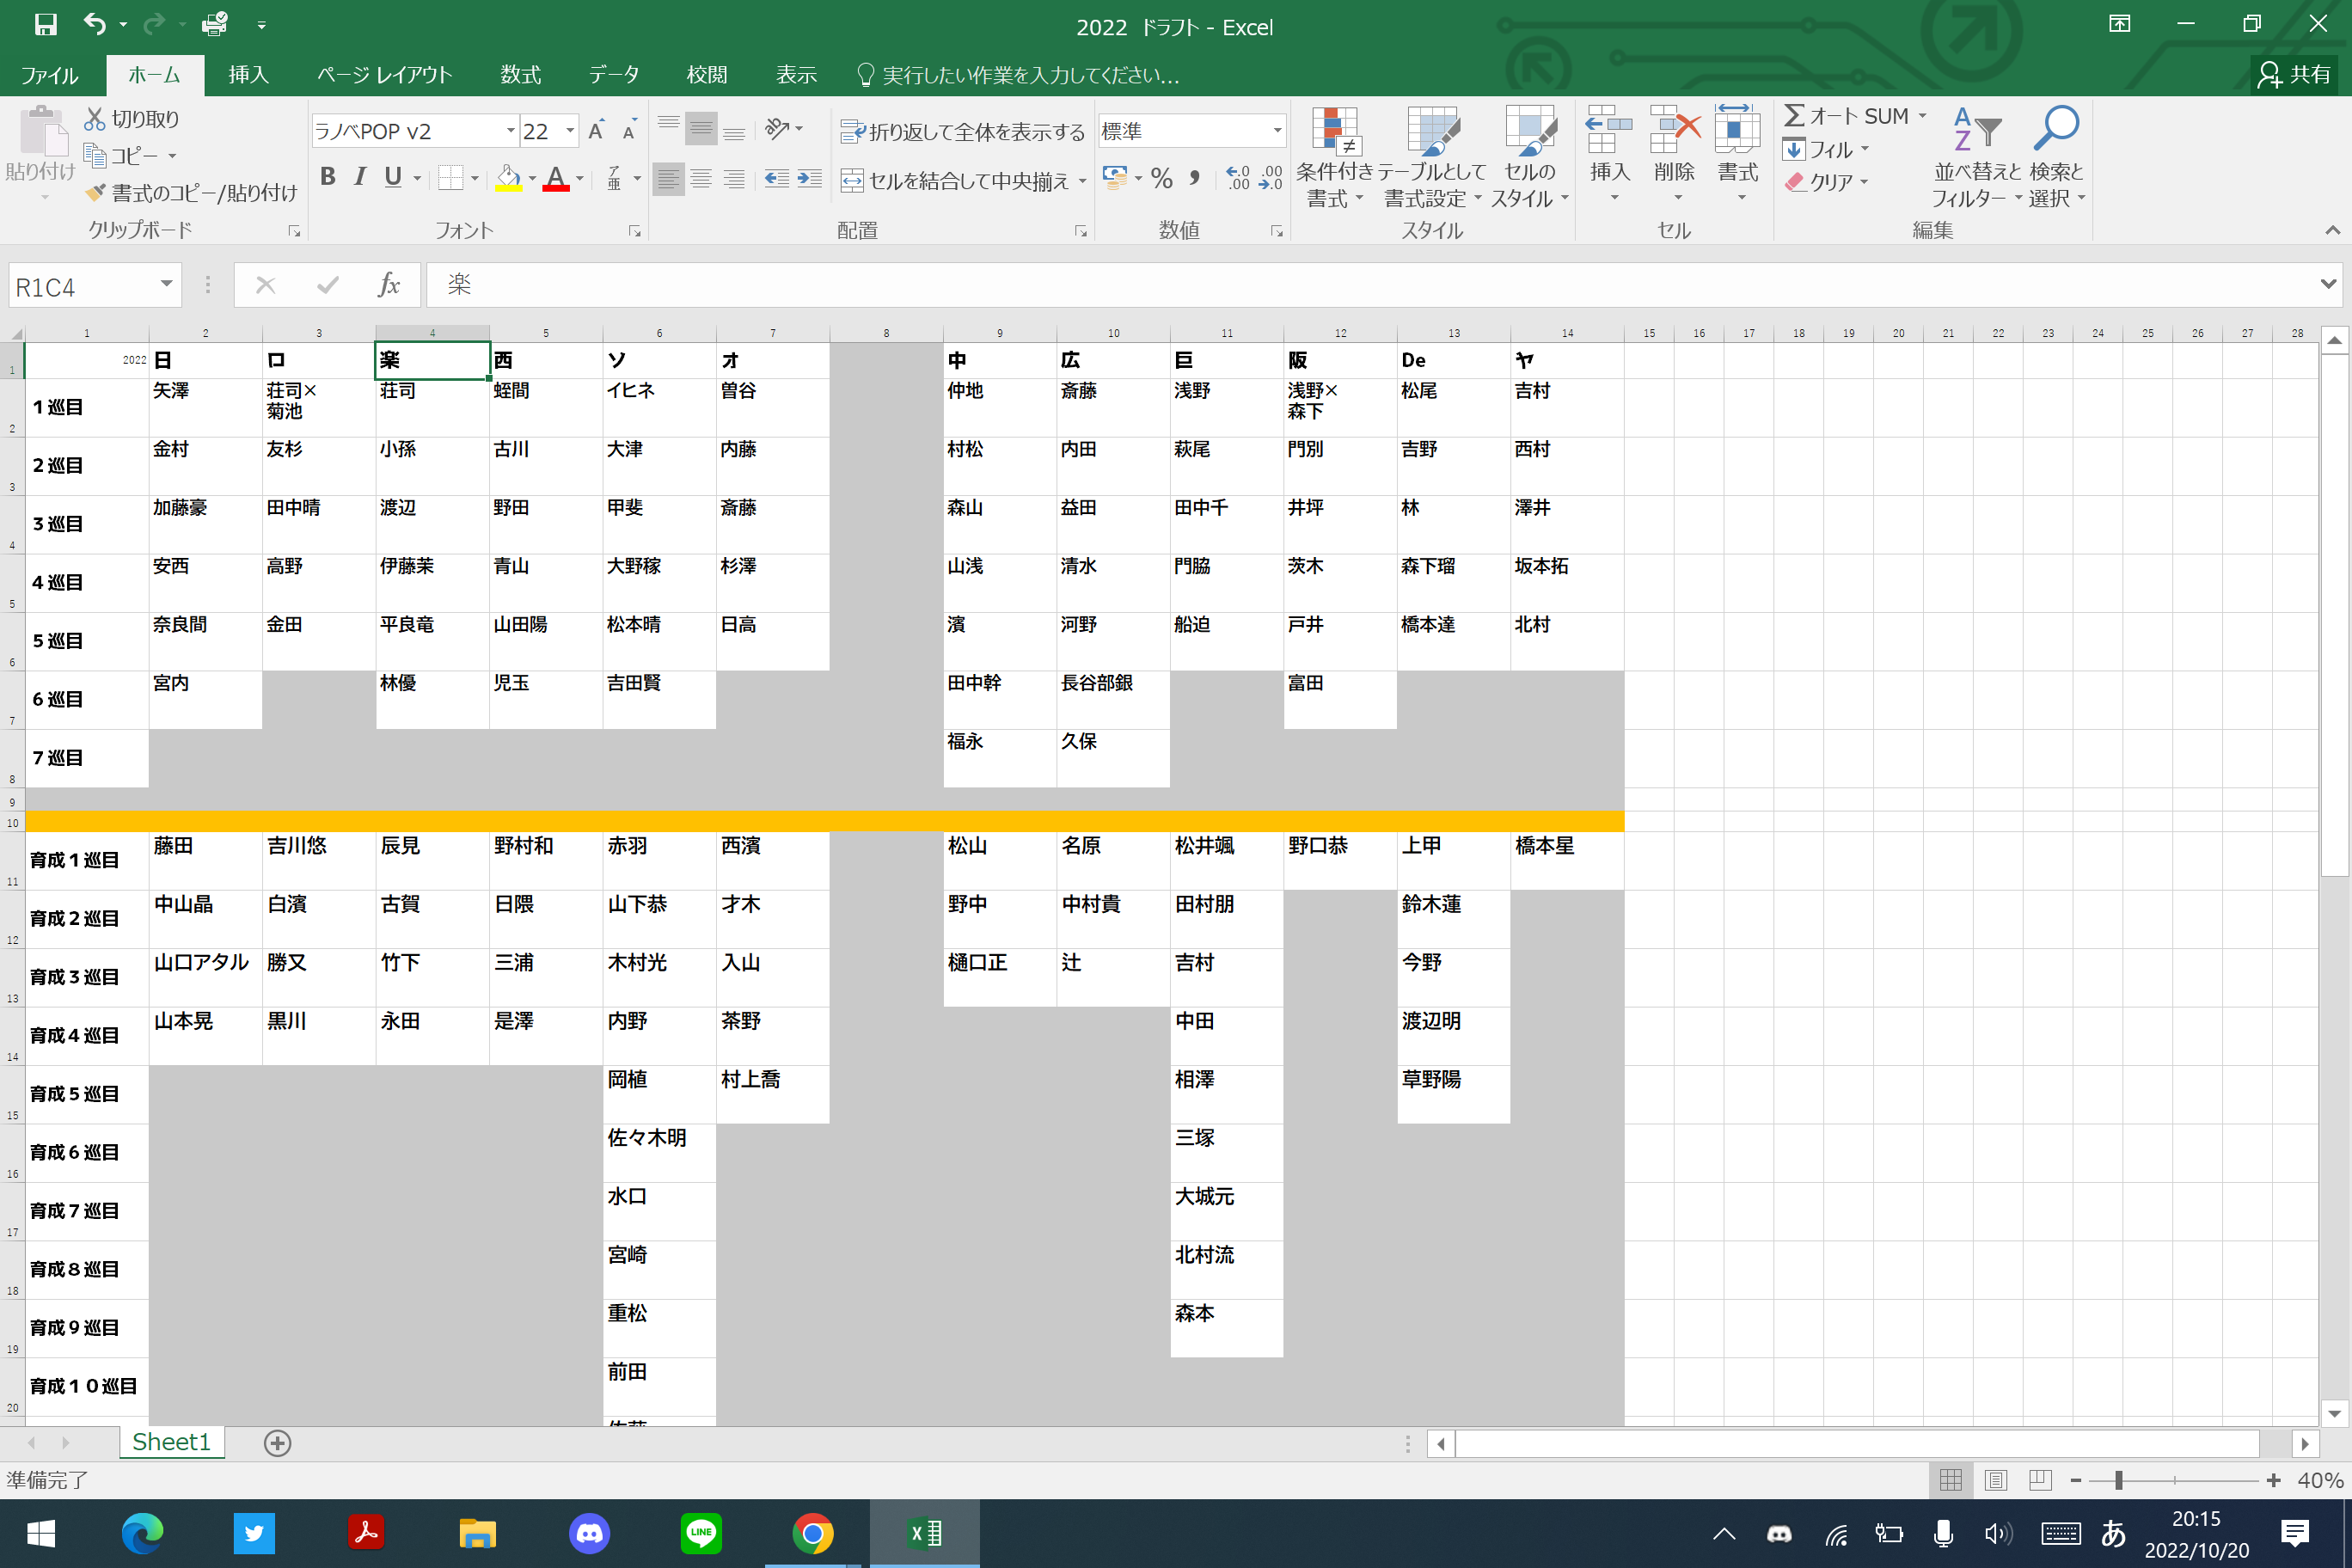Image resolution: width=2352 pixels, height=1568 pixels.
Task: Switch to the 数式 ribbon tab
Action: click(520, 75)
